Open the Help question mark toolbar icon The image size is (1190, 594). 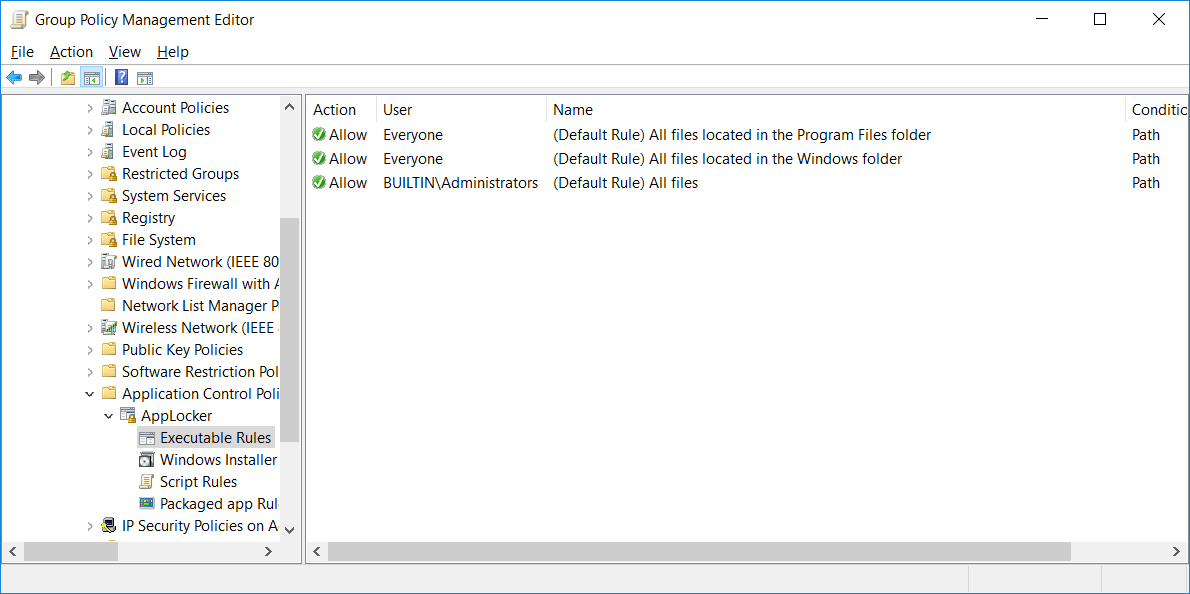point(121,77)
